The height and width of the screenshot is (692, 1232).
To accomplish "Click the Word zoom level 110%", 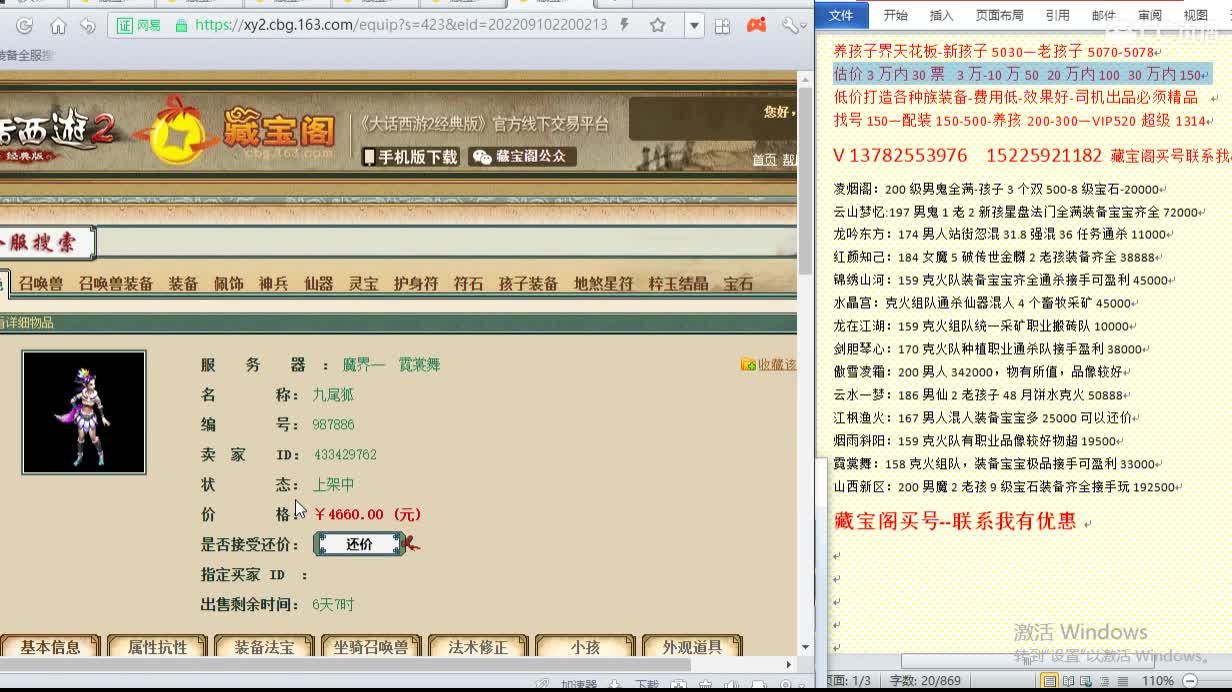I will point(1157,681).
